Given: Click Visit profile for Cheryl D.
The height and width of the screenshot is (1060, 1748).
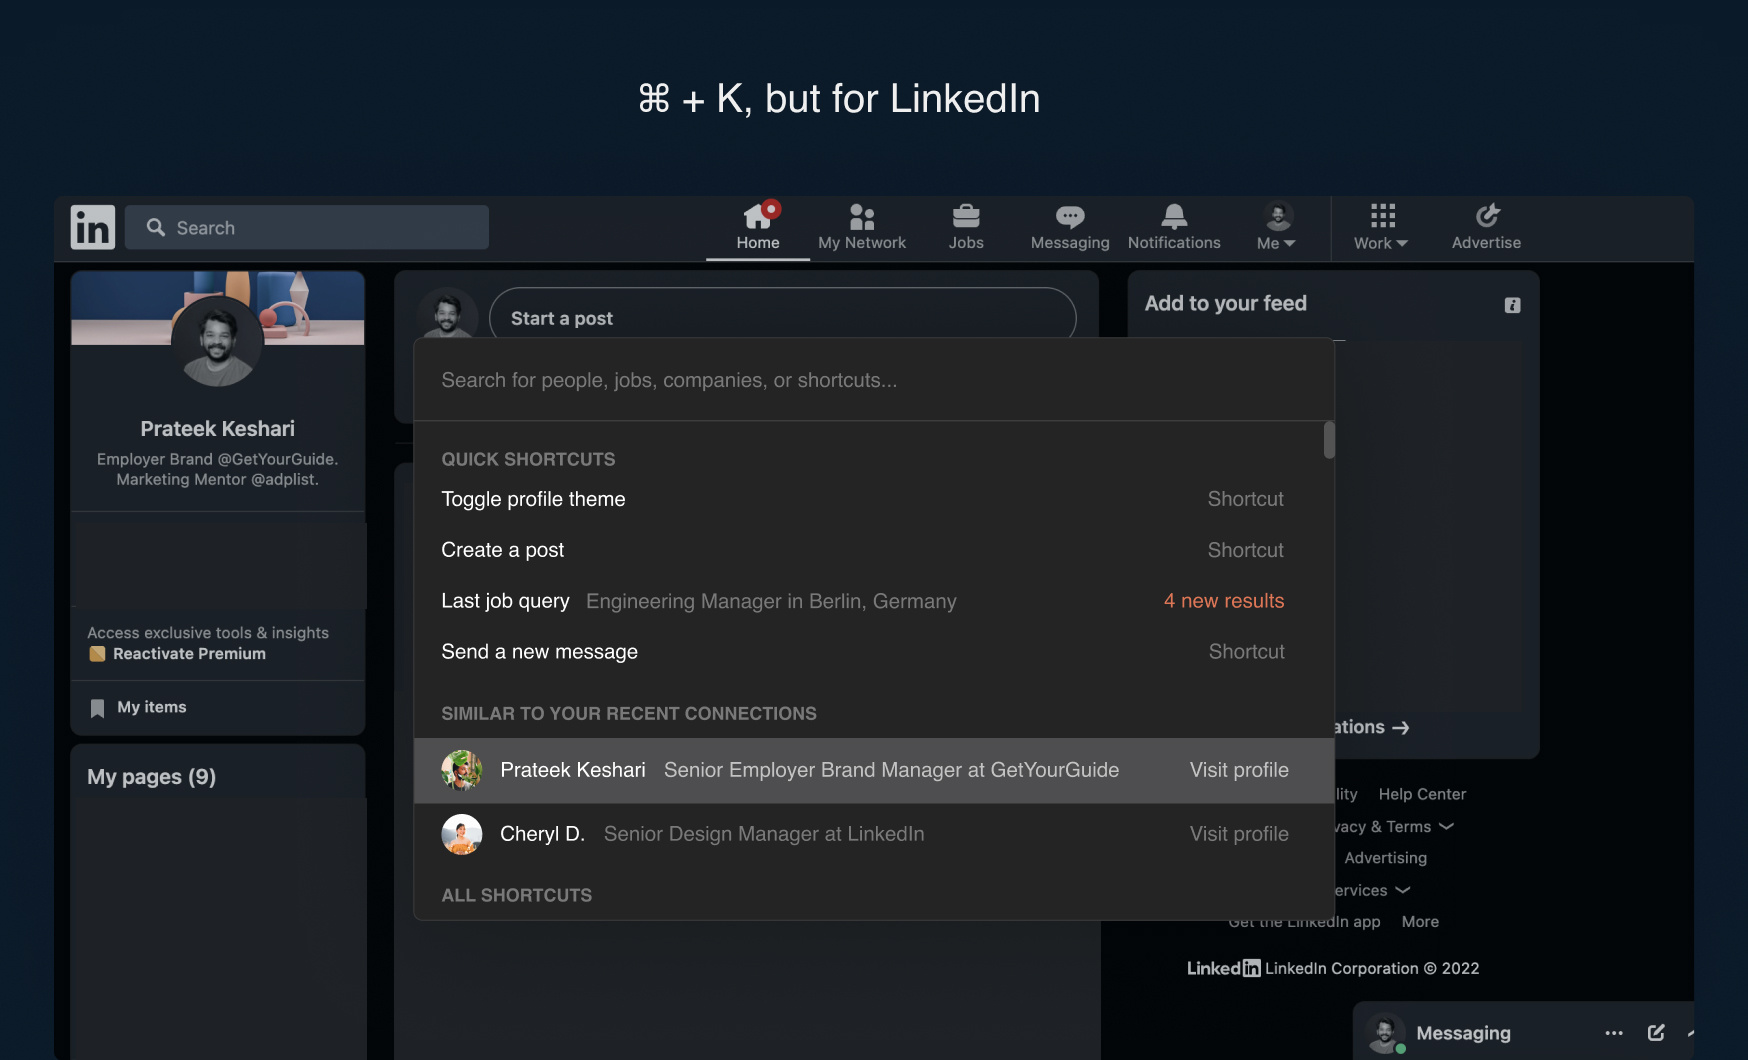Looking at the screenshot, I should (1239, 834).
